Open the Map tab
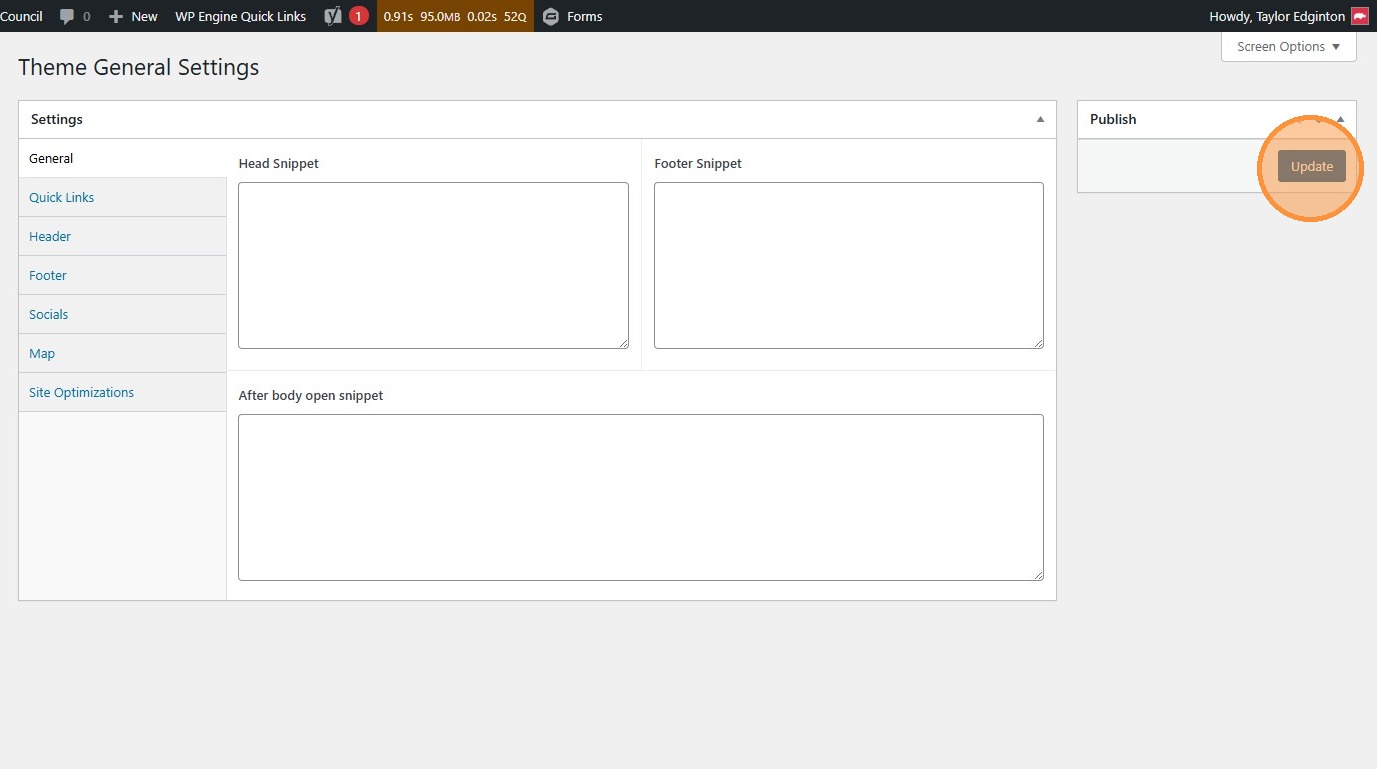The width and height of the screenshot is (1377, 769). (123, 353)
